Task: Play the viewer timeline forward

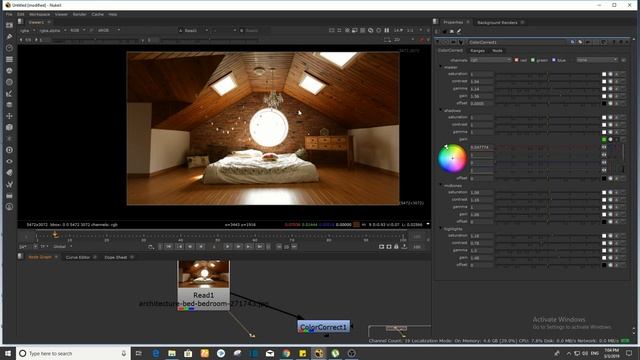Action: pos(228,247)
